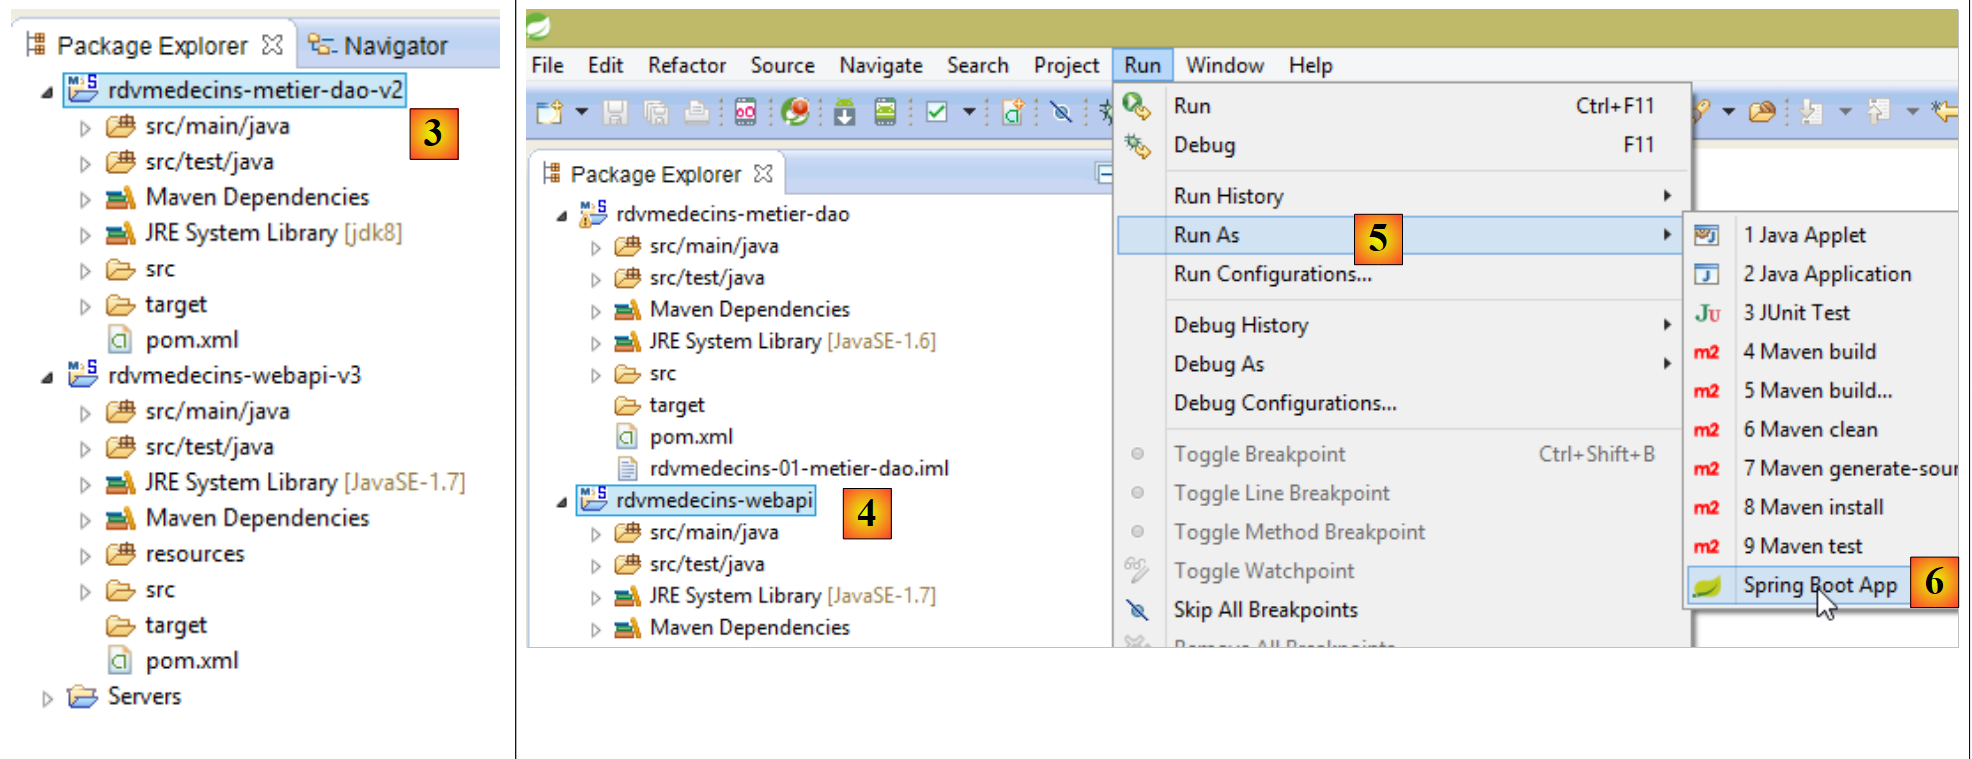Expand the Servers folder in the tree

pyautogui.click(x=47, y=698)
